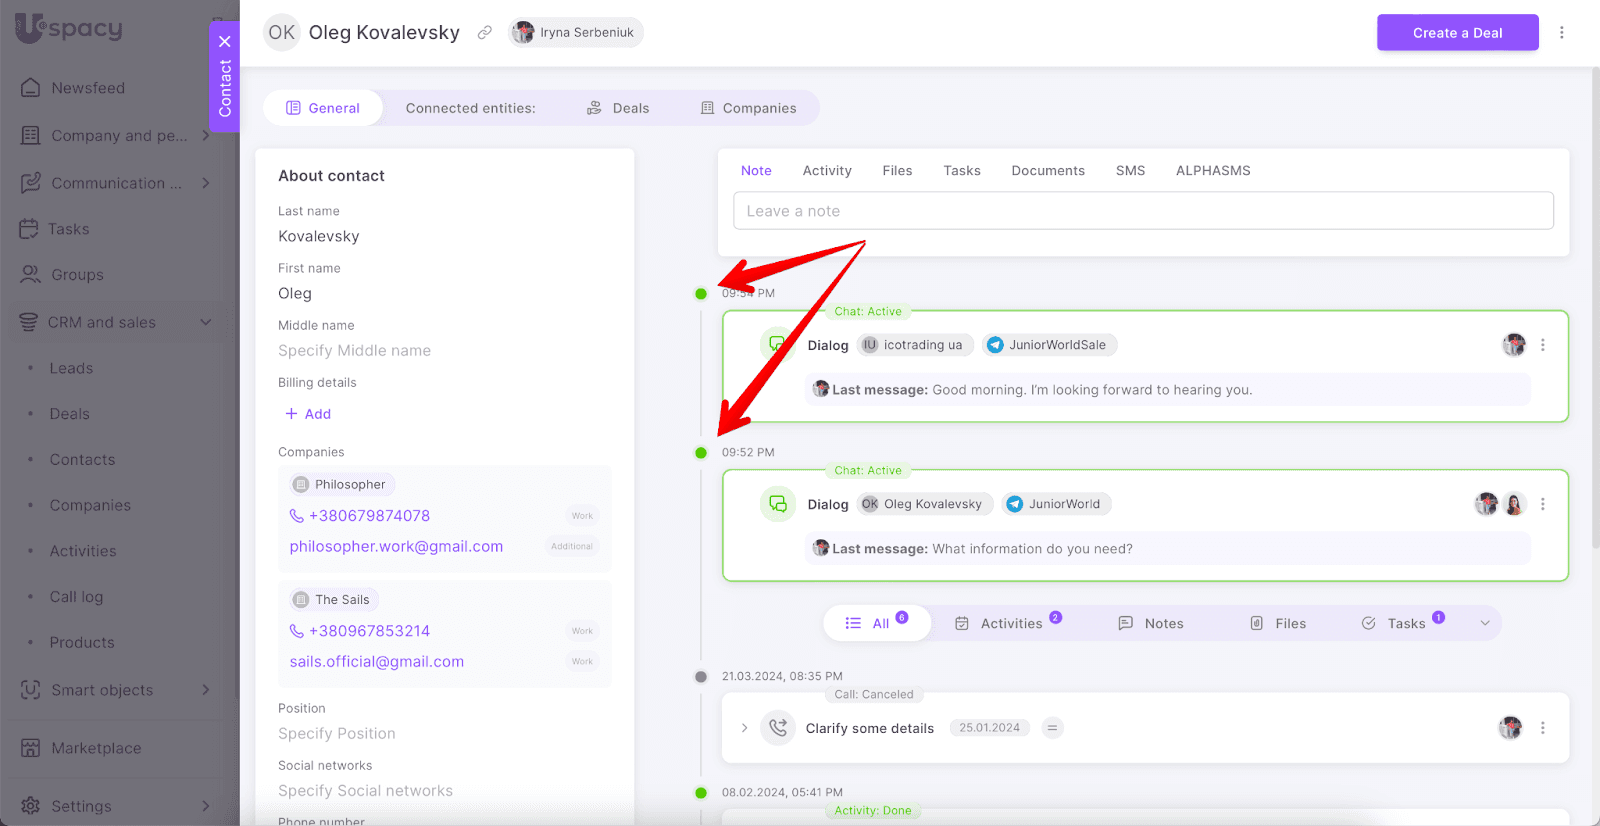Viewport: 1600px width, 826px height.
Task: Collapse the CRM and sales menu
Action: click(x=206, y=322)
